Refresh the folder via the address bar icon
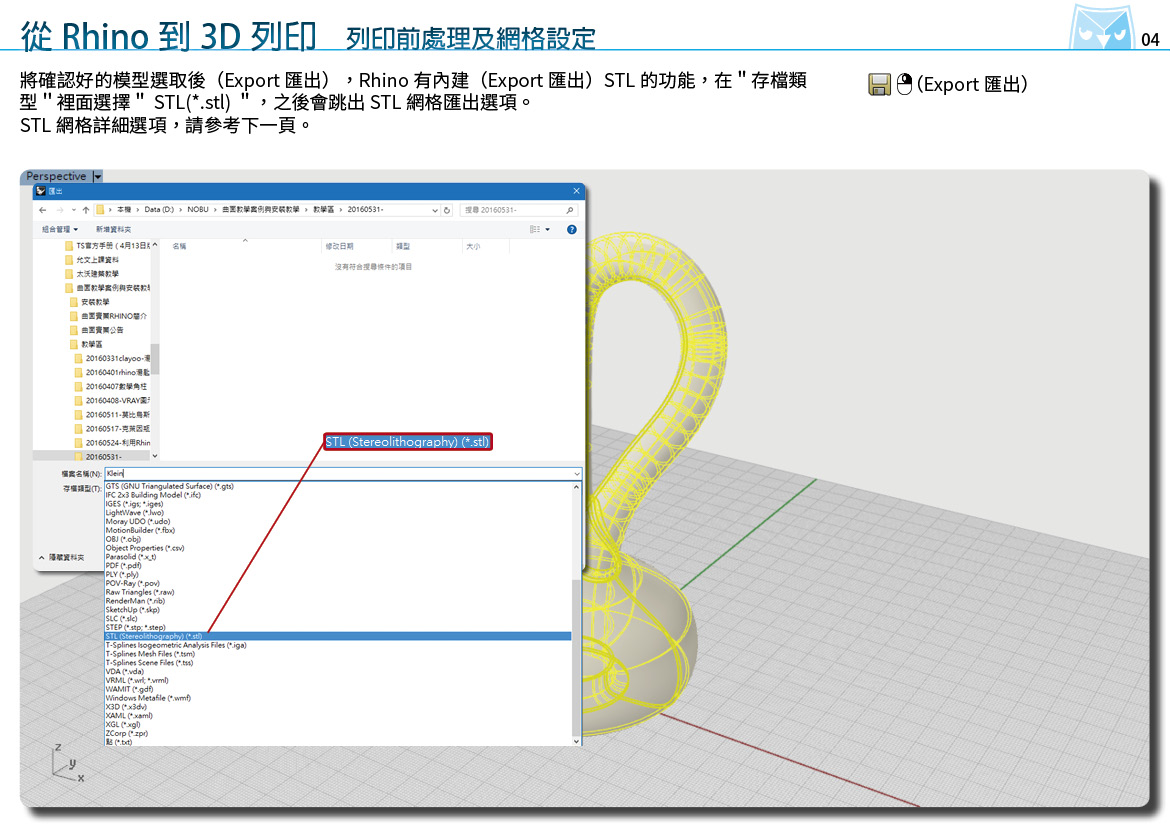 [x=447, y=210]
